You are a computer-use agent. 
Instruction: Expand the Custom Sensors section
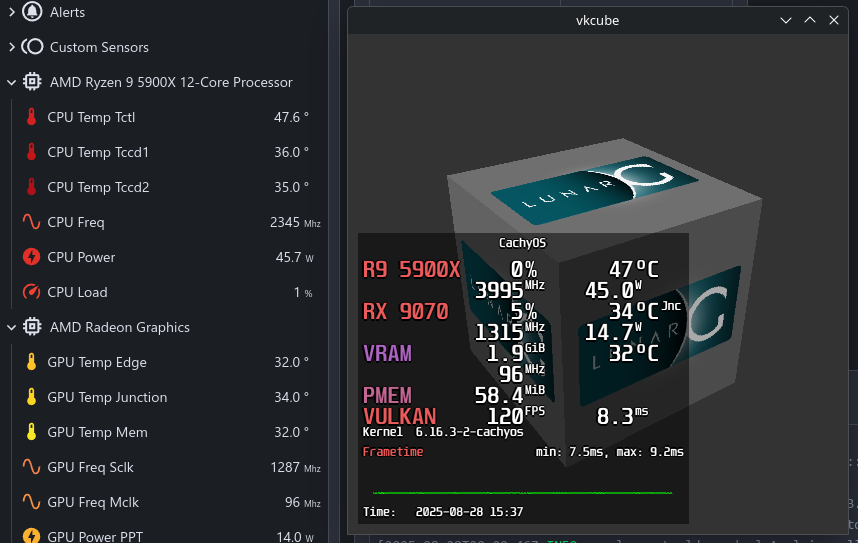pyautogui.click(x=11, y=47)
